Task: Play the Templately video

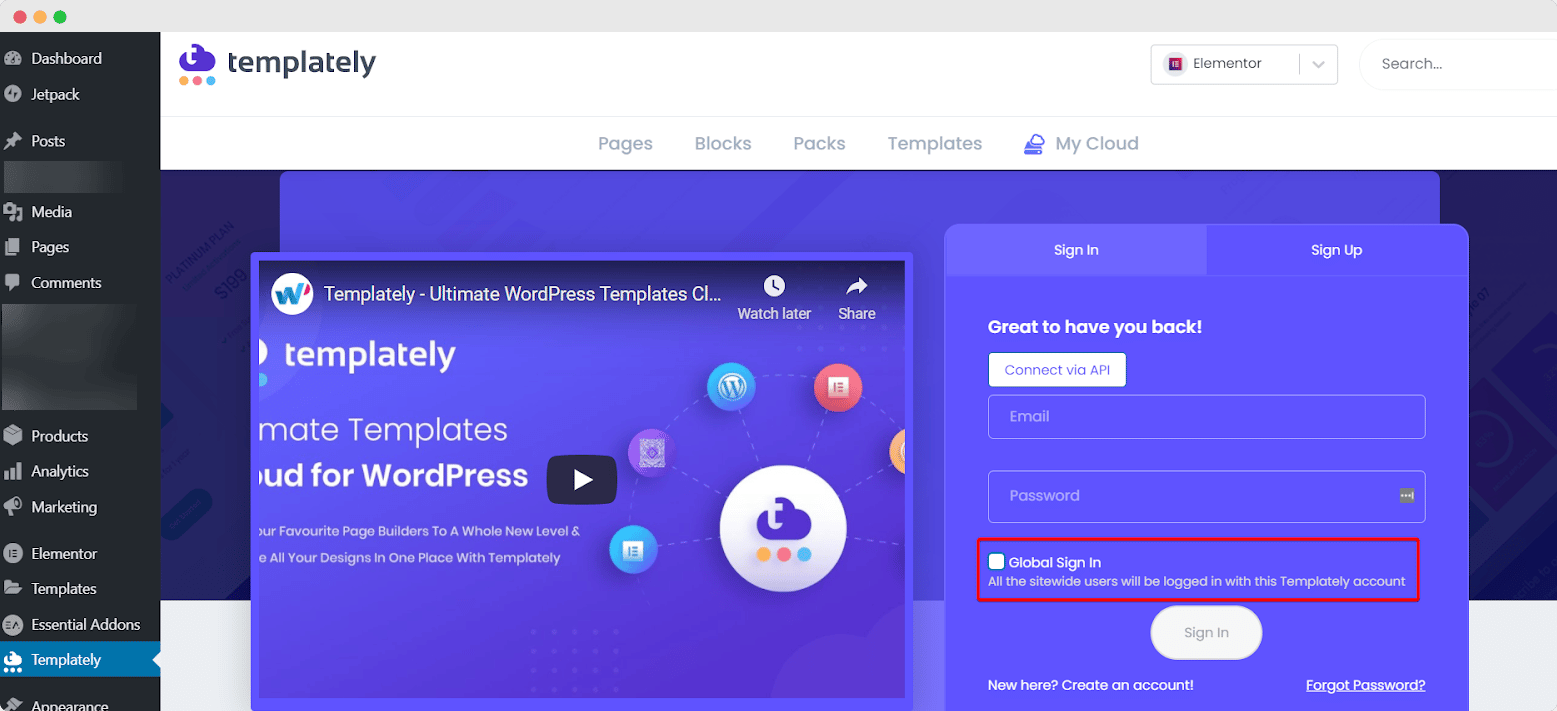Action: (582, 480)
